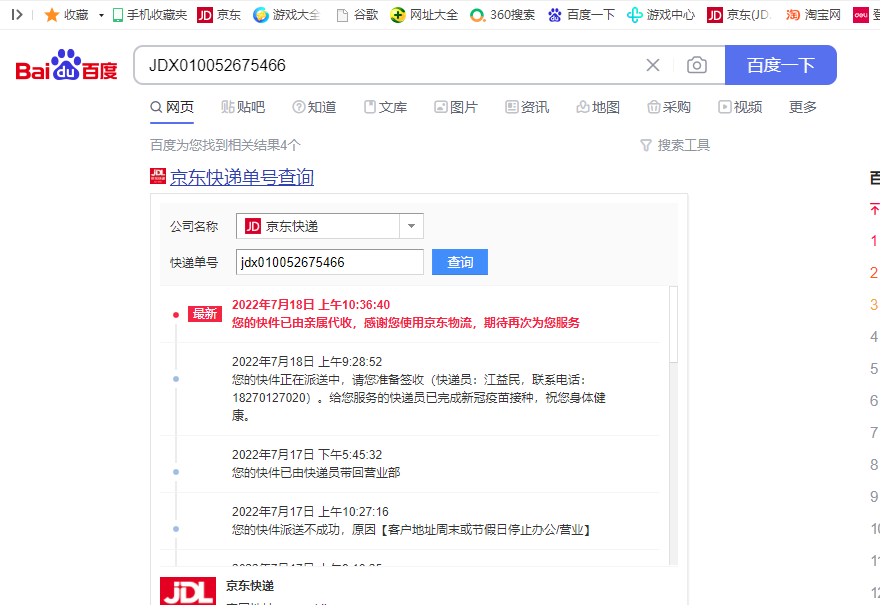Open the 360搜索 bookmark
The height and width of the screenshot is (605, 880).
(502, 15)
